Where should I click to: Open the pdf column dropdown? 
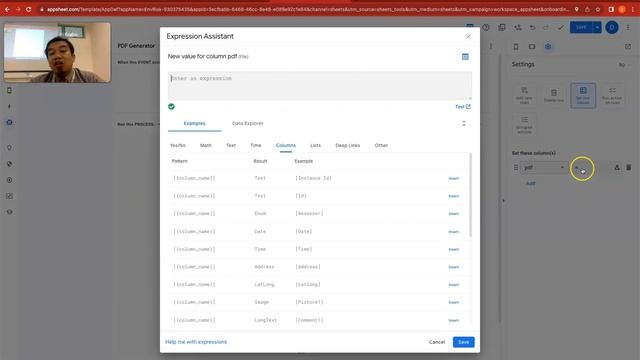[544, 167]
